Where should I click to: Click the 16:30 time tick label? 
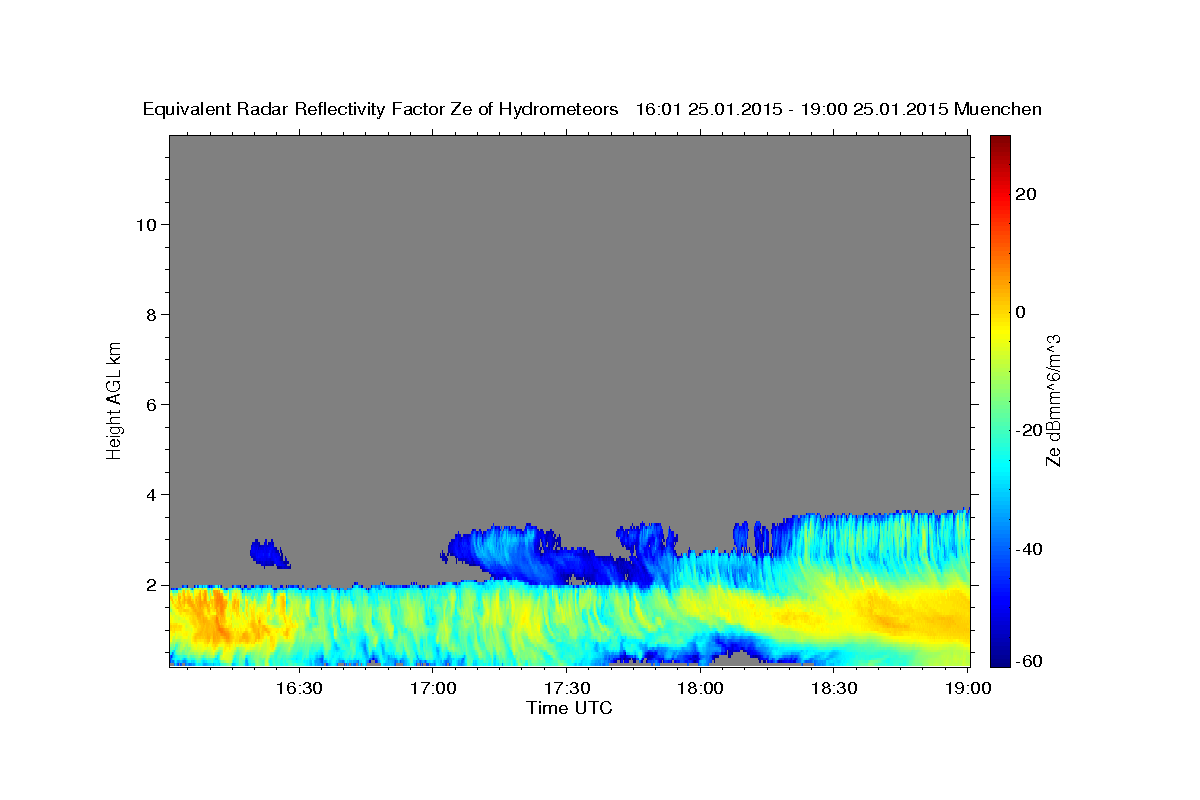pyautogui.click(x=299, y=689)
